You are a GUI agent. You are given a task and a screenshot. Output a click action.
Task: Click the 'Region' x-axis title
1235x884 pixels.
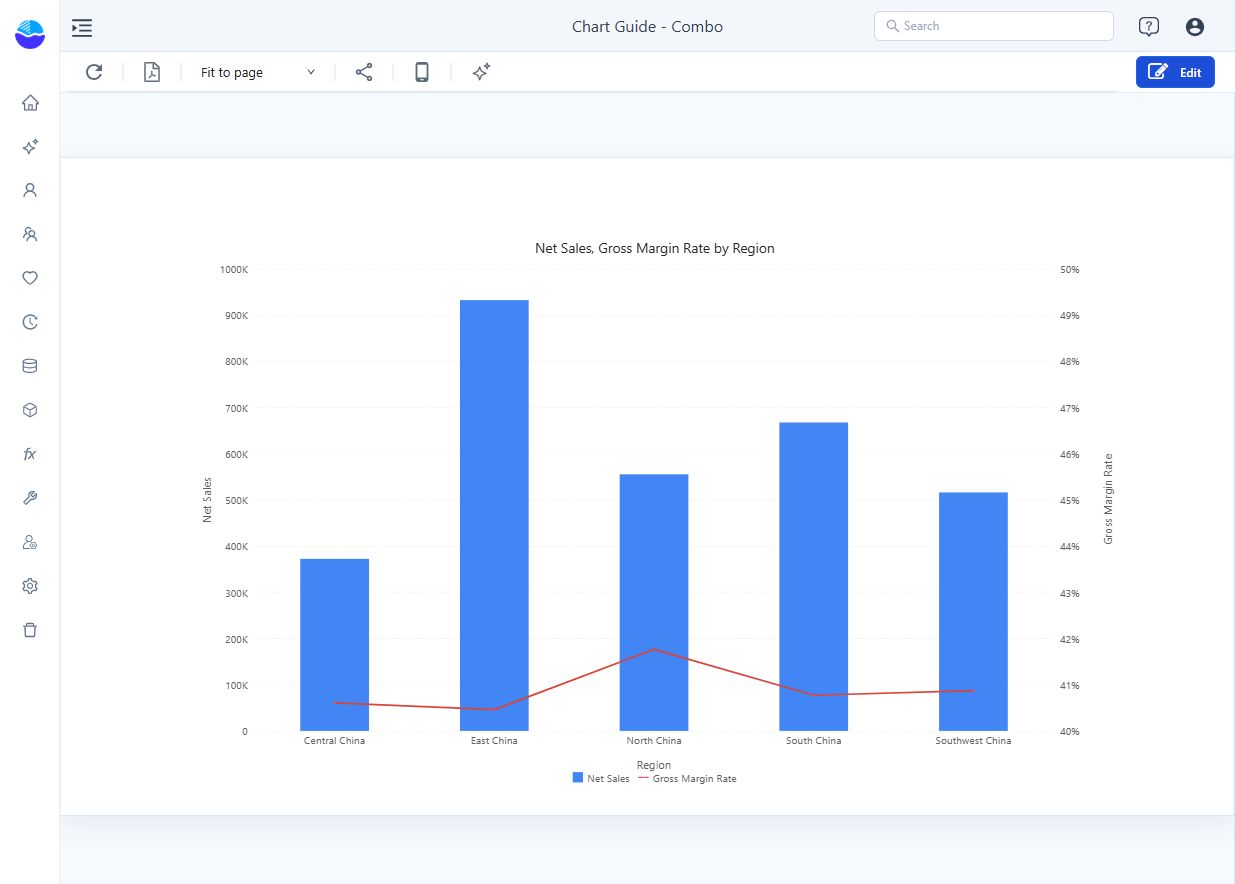click(654, 765)
